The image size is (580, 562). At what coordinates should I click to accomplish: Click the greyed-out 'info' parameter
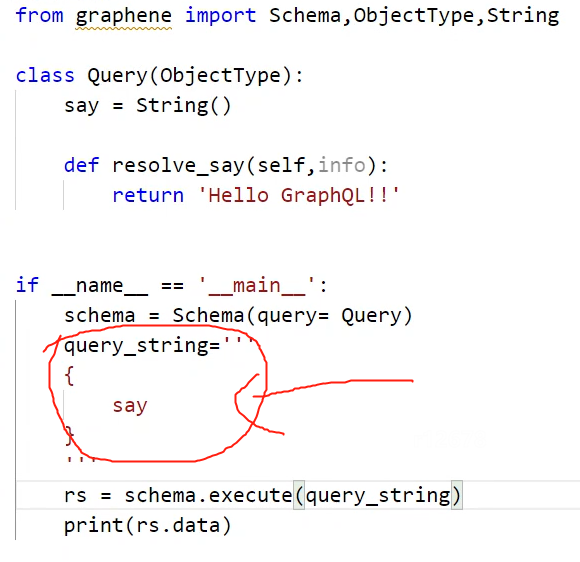pos(342,165)
